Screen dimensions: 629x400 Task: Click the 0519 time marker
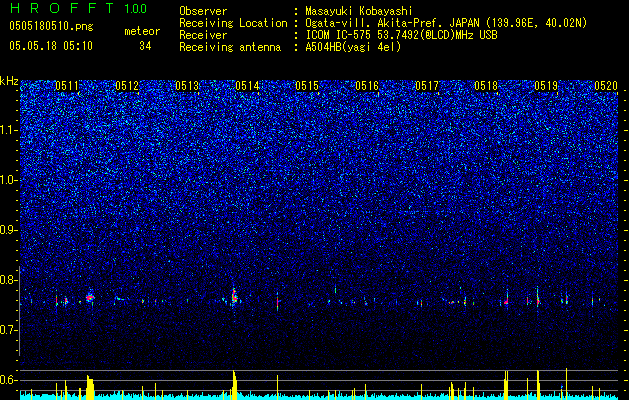click(x=546, y=86)
